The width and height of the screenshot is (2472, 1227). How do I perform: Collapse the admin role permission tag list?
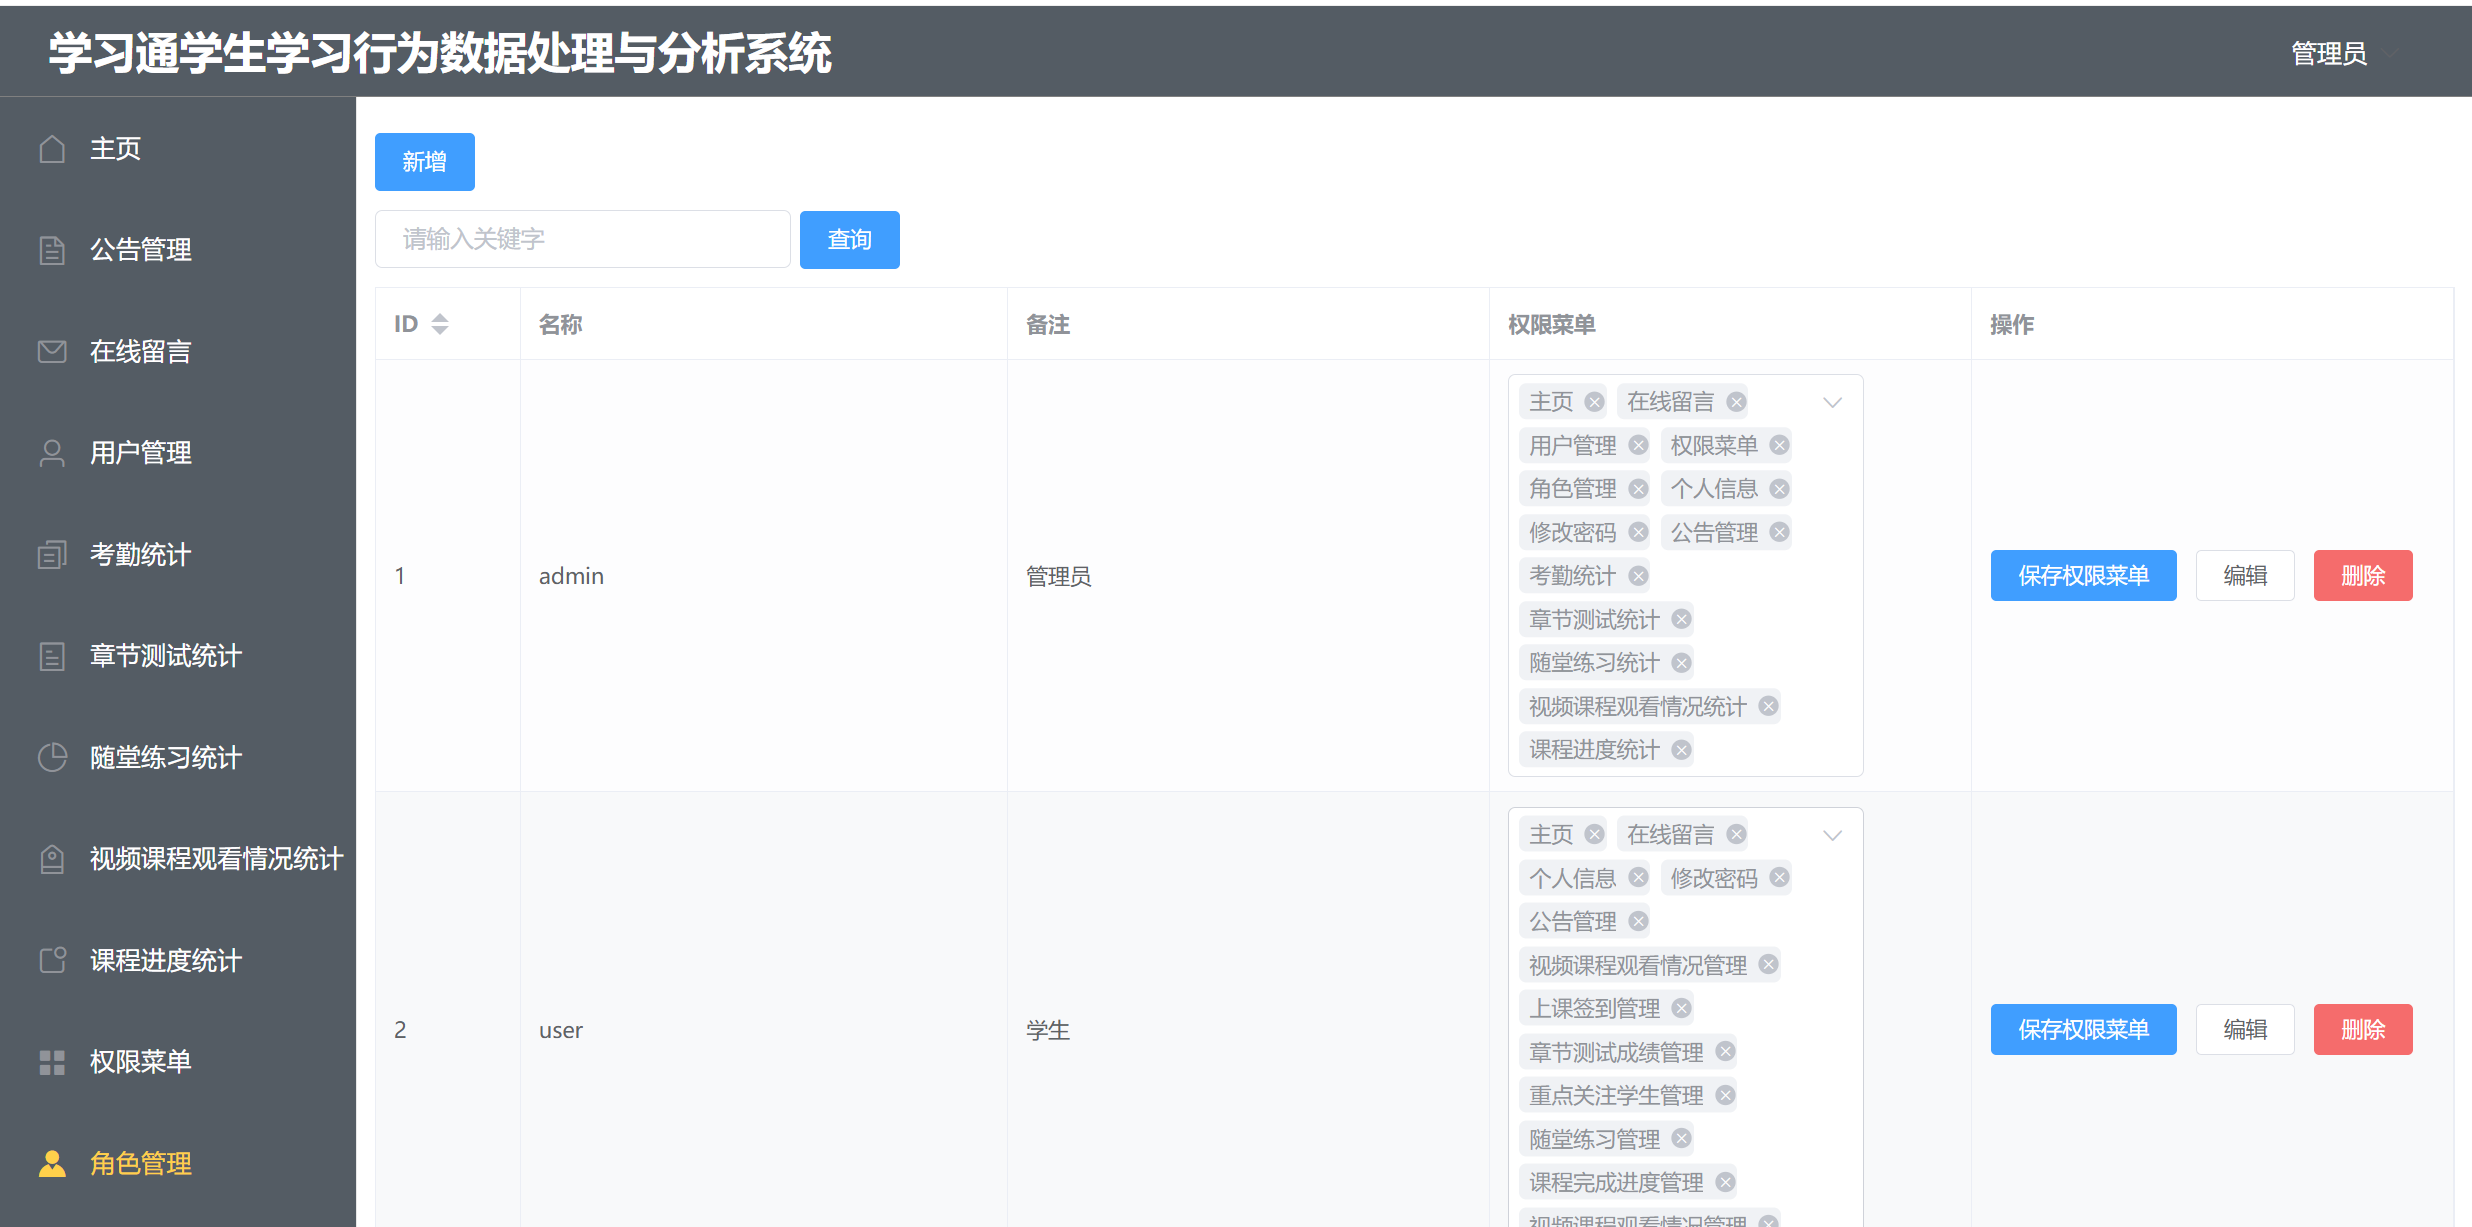[1833, 402]
